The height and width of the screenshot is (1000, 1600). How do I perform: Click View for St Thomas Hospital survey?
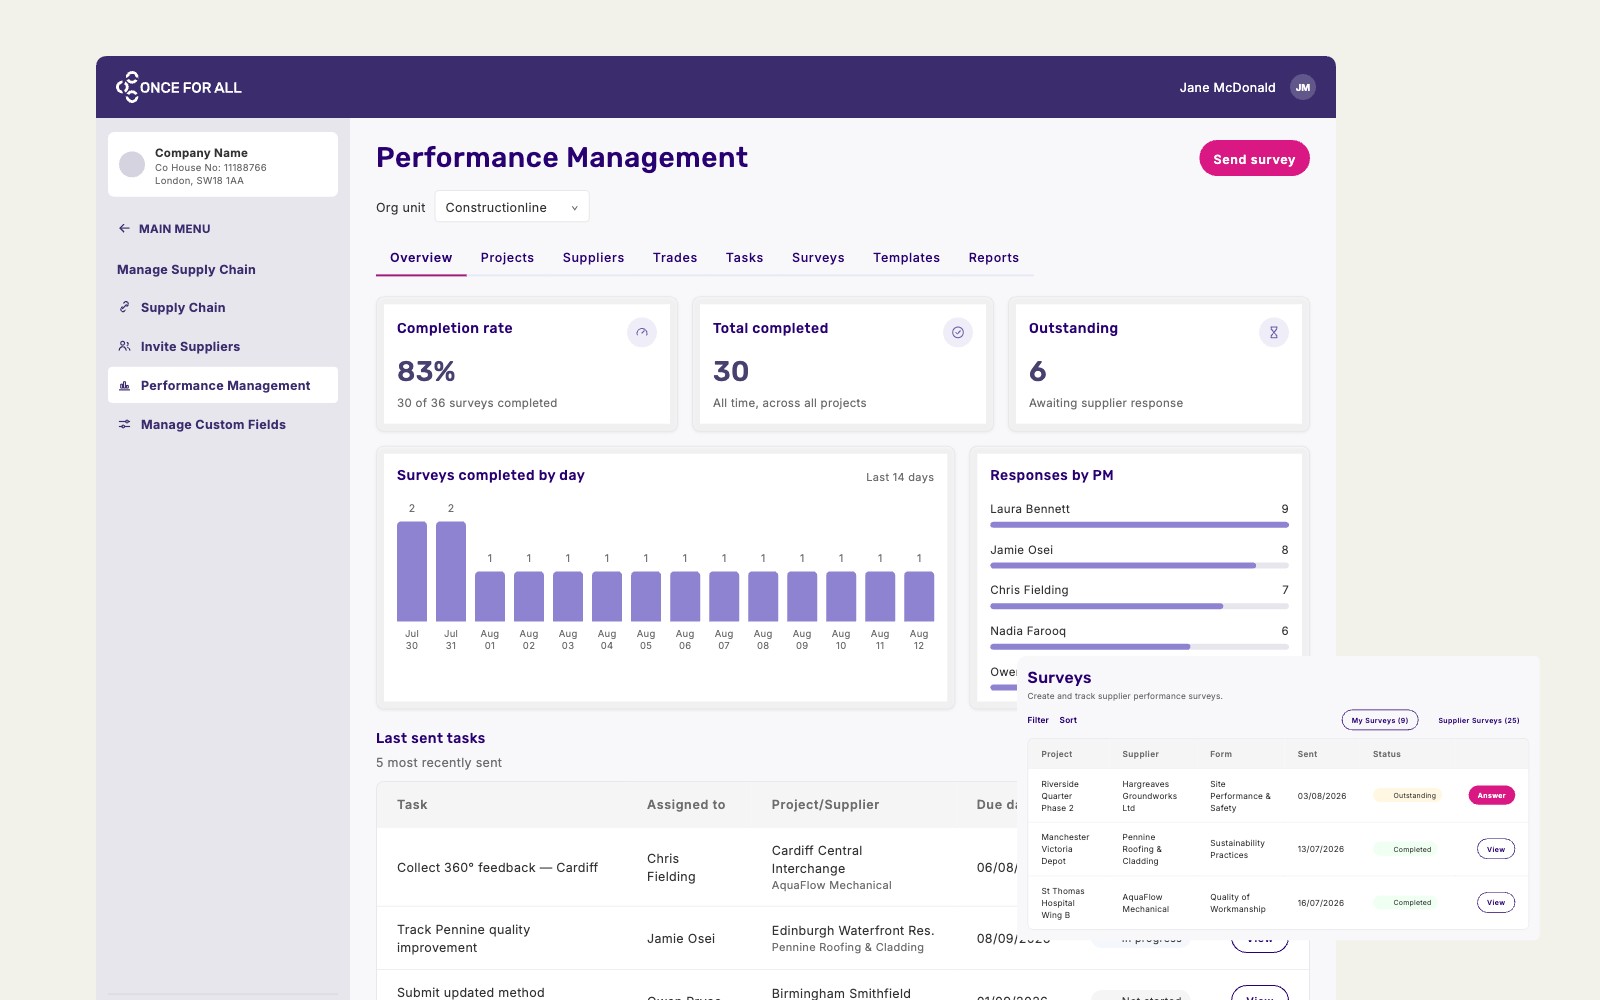click(1496, 902)
